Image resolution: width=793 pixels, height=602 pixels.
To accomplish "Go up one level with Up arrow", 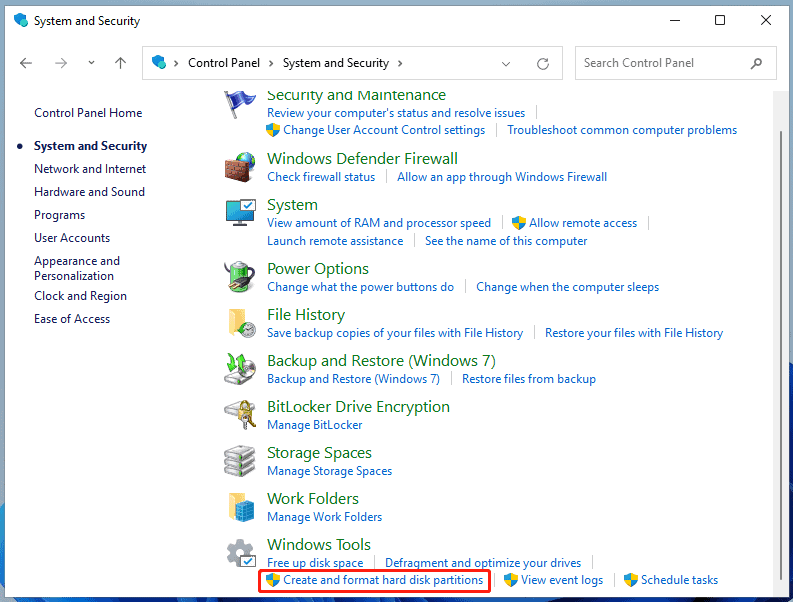I will coord(120,63).
